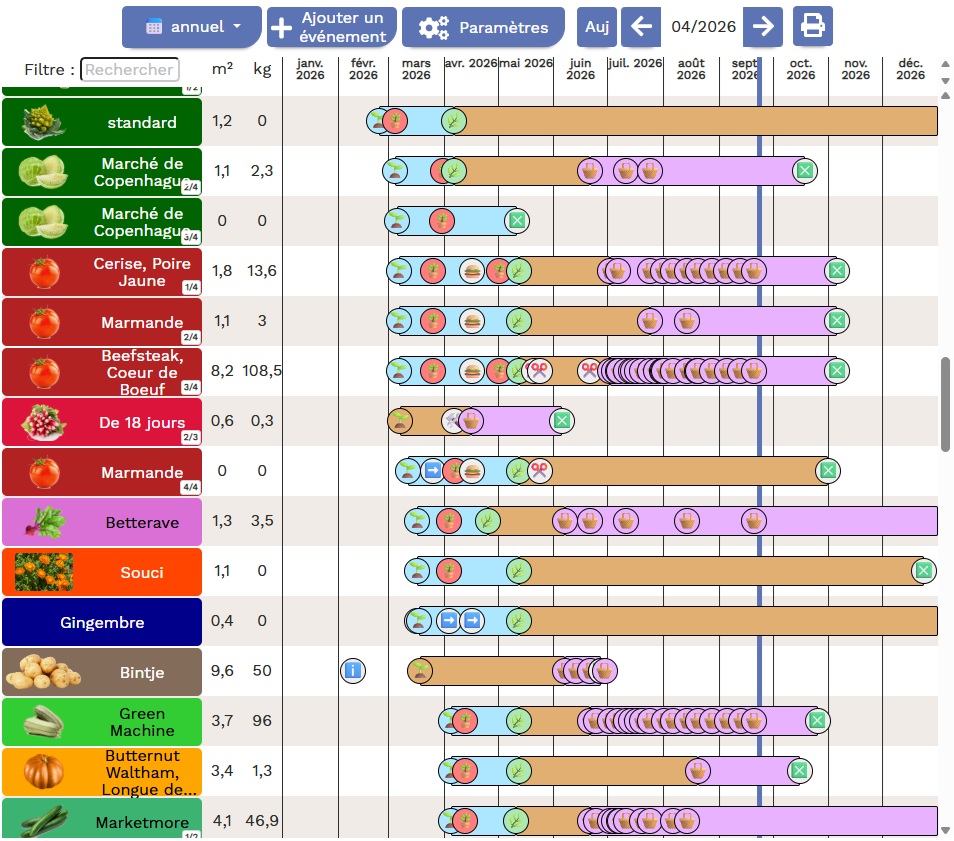The image size is (954, 841).
Task: Click the juin 2026 month header
Action: (580, 69)
